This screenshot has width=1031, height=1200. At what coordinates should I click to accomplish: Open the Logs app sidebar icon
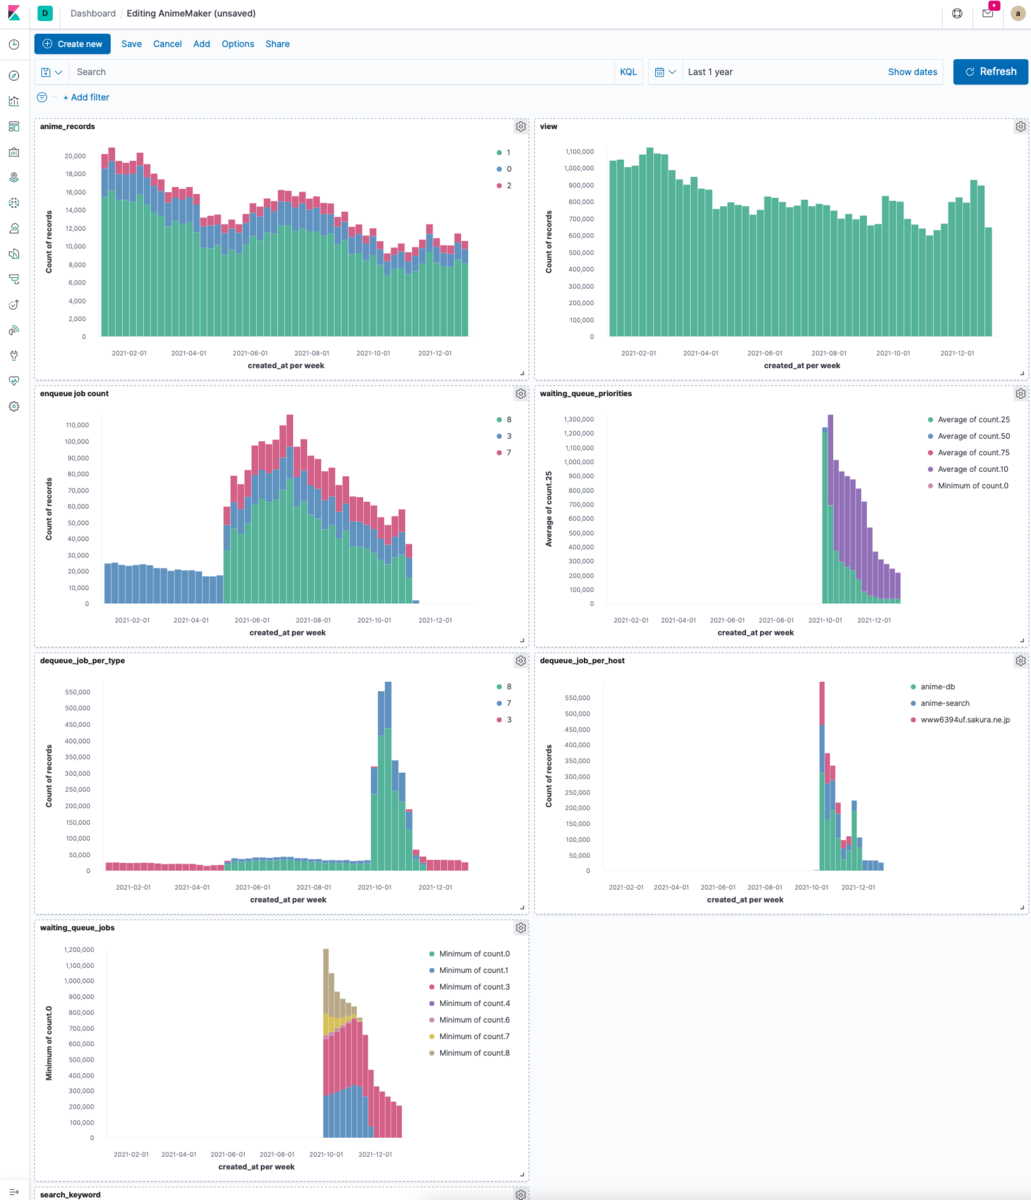click(x=14, y=254)
